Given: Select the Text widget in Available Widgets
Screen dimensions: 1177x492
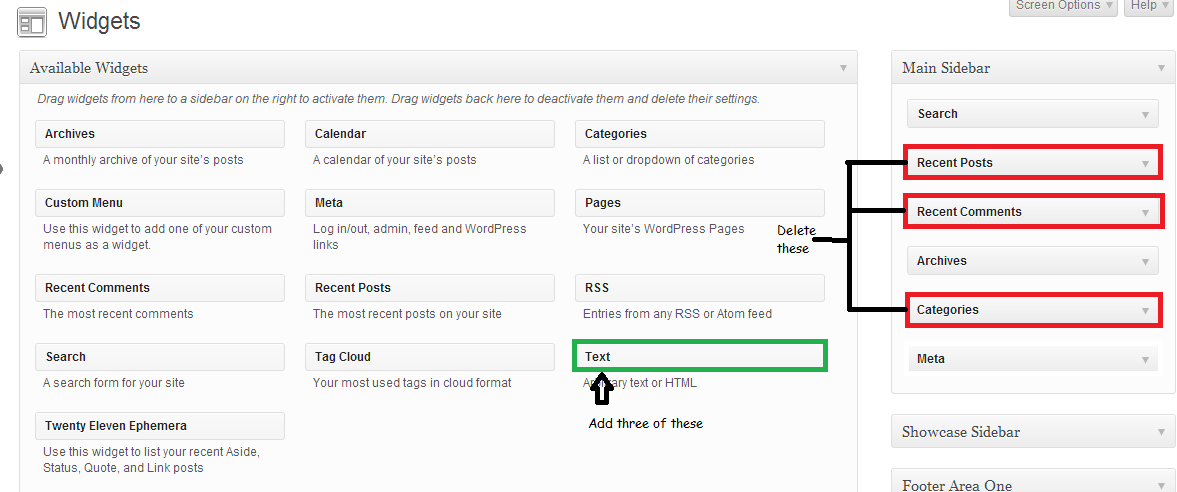Looking at the screenshot, I should (700, 356).
